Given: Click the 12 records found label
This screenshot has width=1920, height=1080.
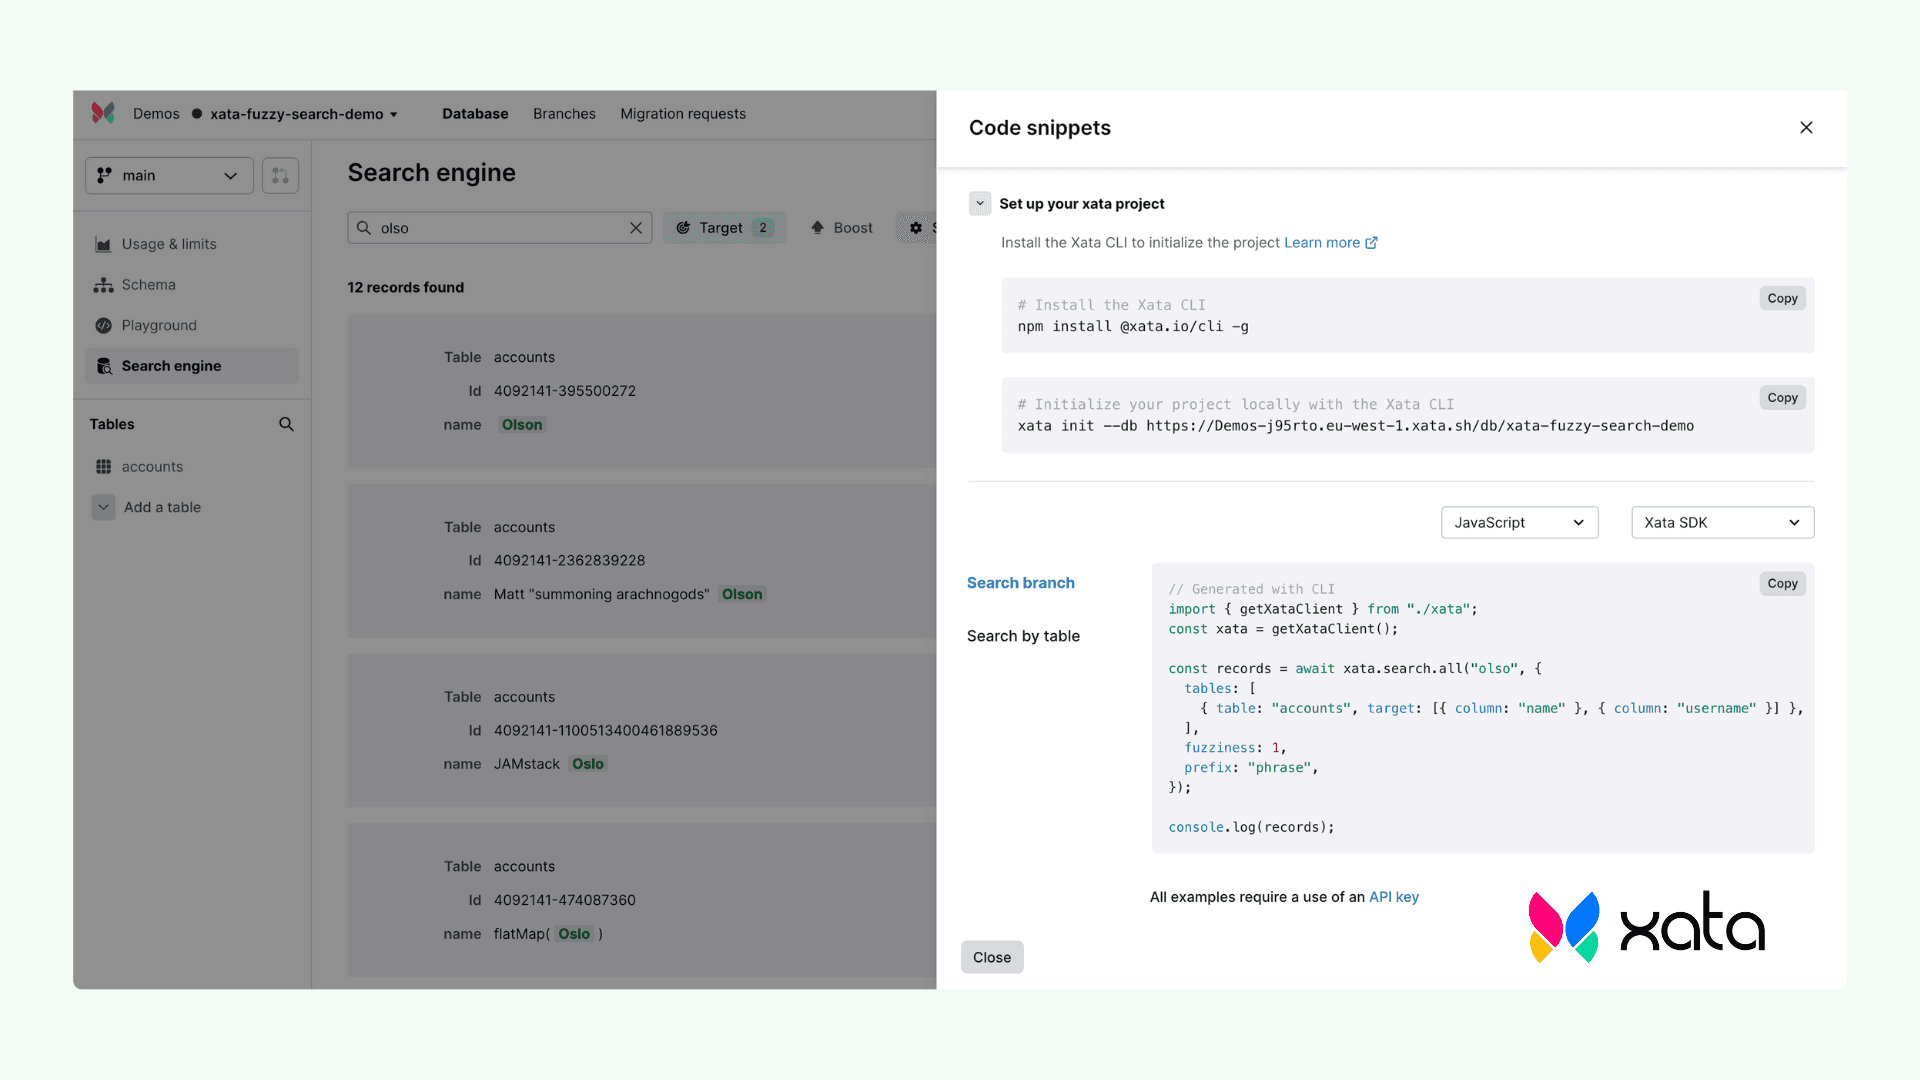Looking at the screenshot, I should click(406, 288).
